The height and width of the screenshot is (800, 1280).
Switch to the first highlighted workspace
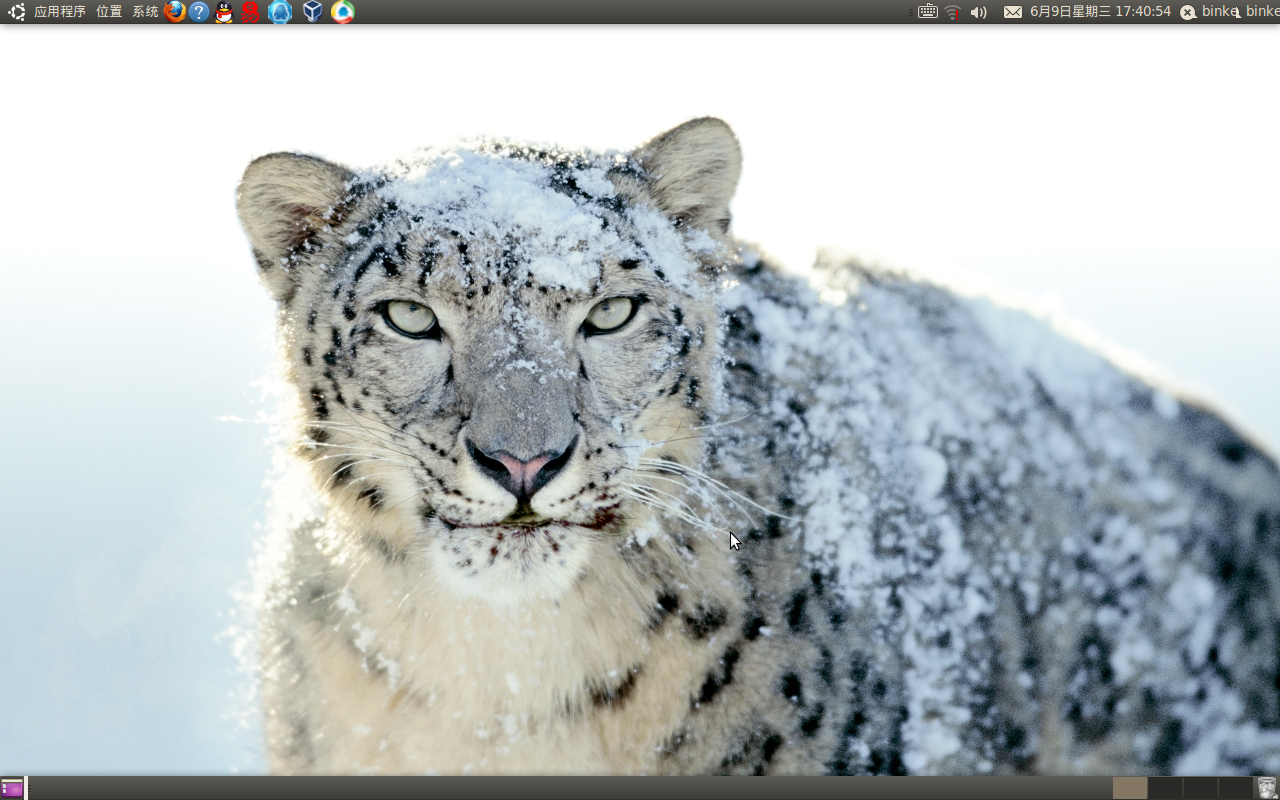click(1130, 788)
